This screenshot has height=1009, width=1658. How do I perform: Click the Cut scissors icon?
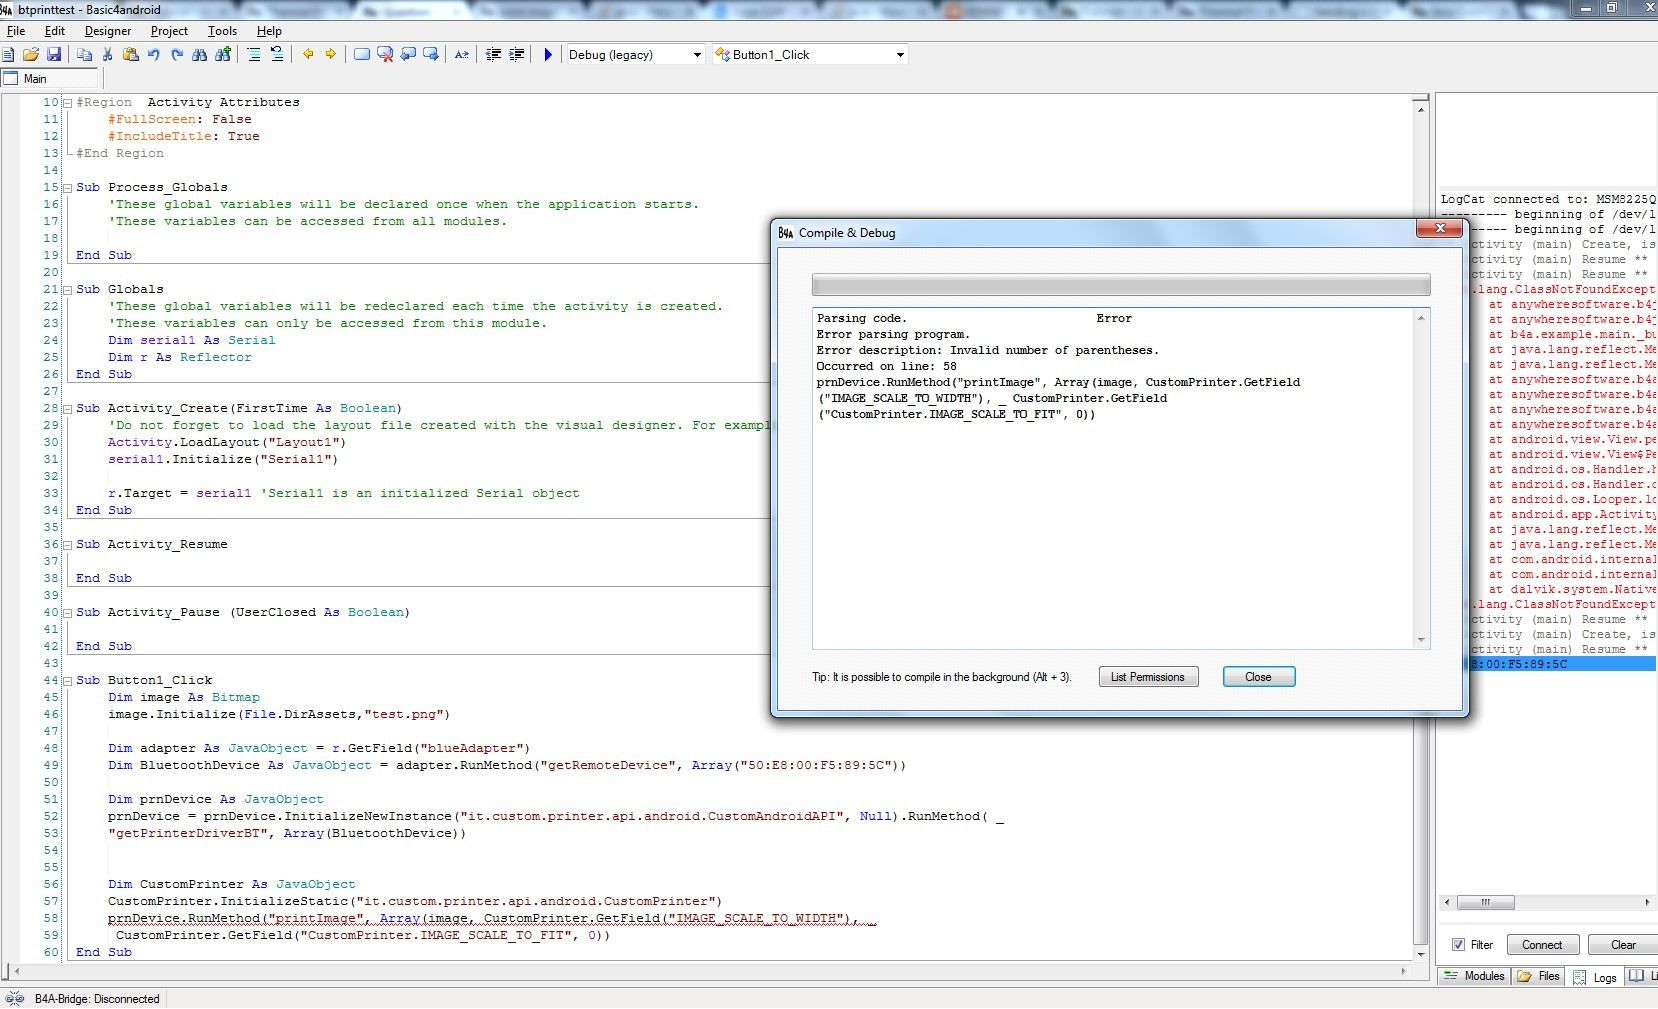pyautogui.click(x=107, y=55)
